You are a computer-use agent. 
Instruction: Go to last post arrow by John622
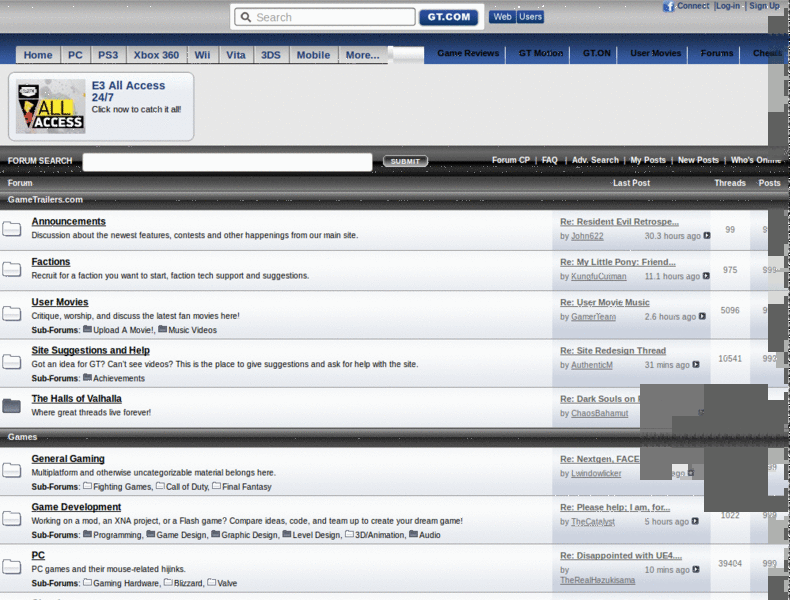click(x=707, y=236)
